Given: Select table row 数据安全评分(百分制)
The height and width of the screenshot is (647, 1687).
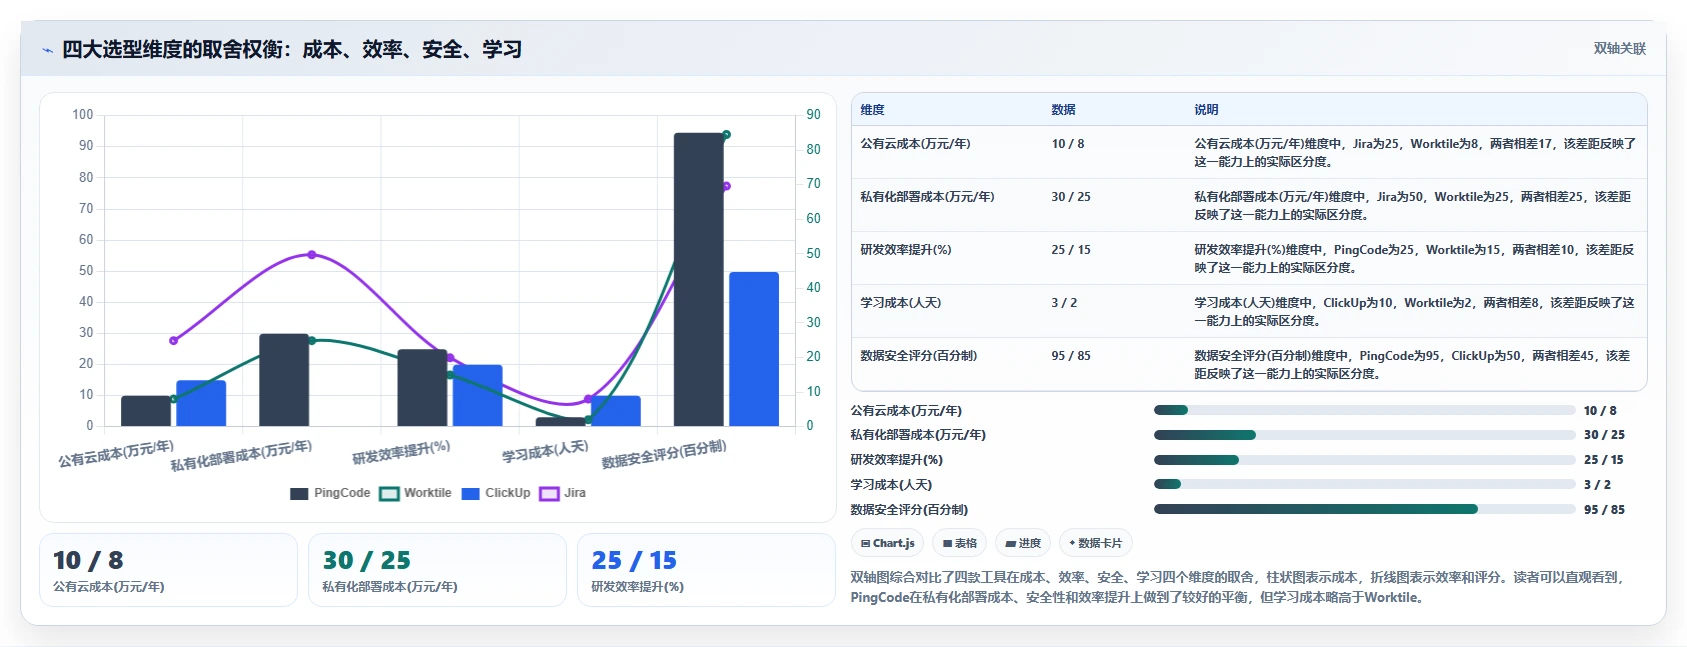Looking at the screenshot, I should 1249,364.
